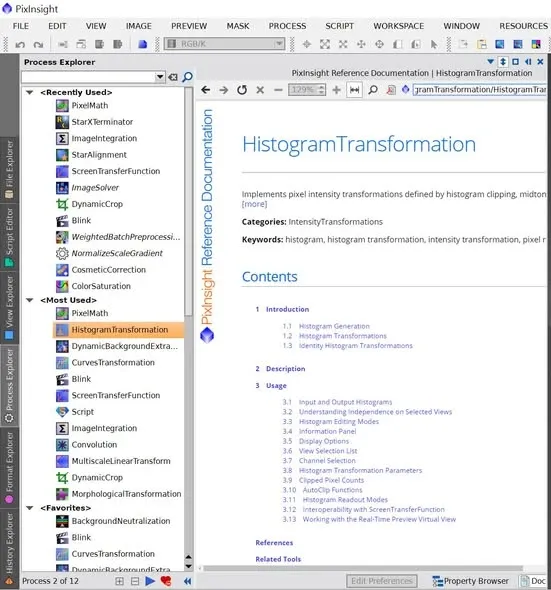Viewport: 551px width, 590px height.
Task: Click the process list vertical scrollbar
Action: click(189, 202)
